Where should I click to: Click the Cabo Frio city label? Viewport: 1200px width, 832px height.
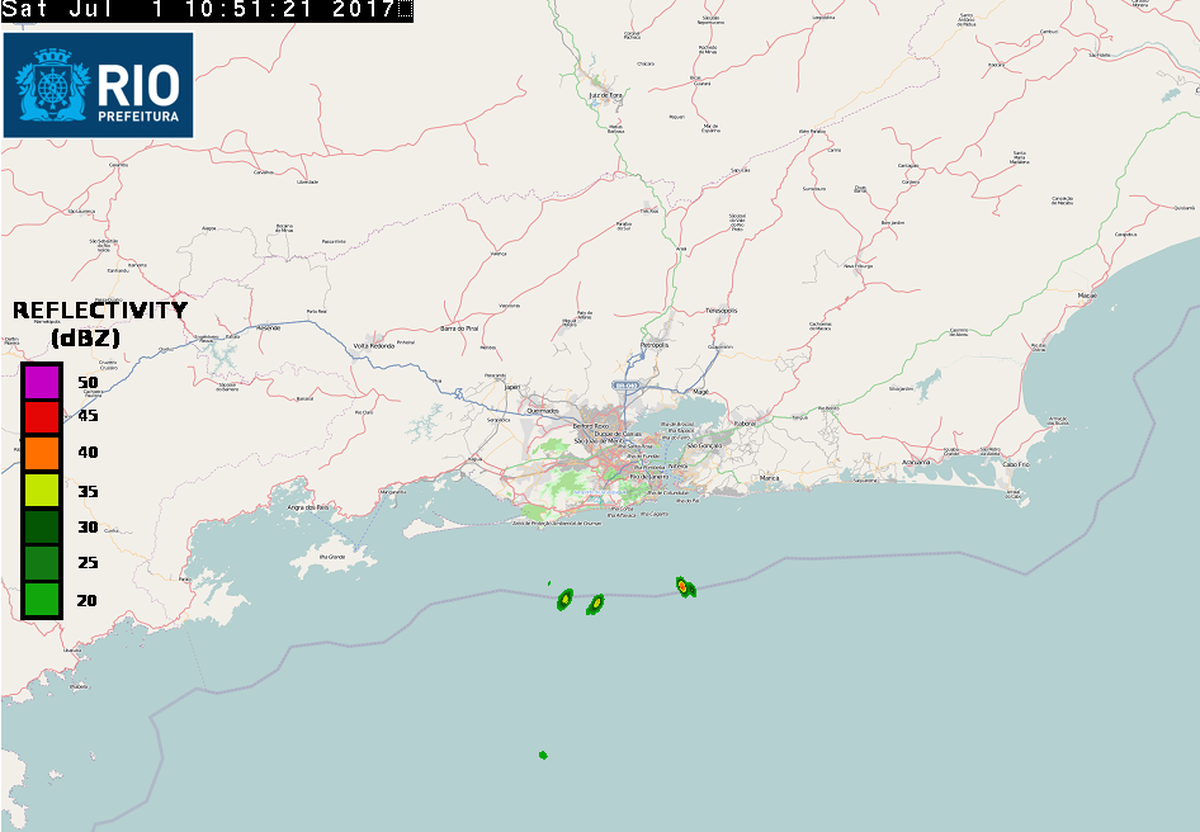1017,466
